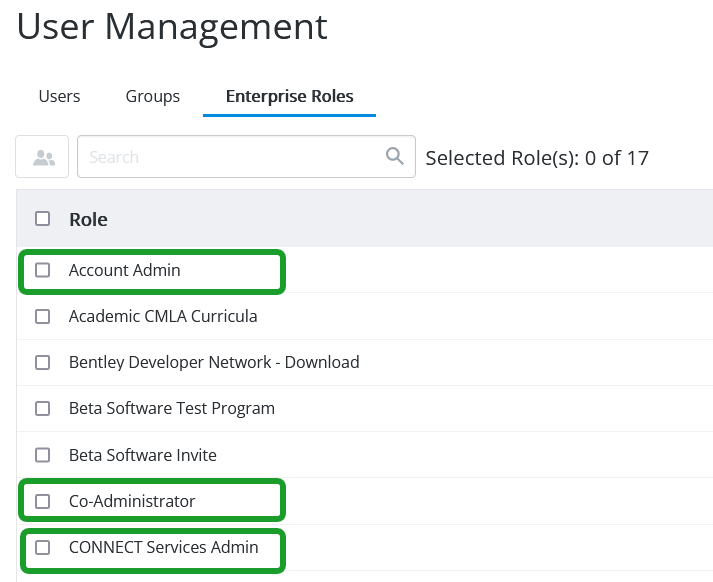
Task: Click the Role column header
Action: 88,219
